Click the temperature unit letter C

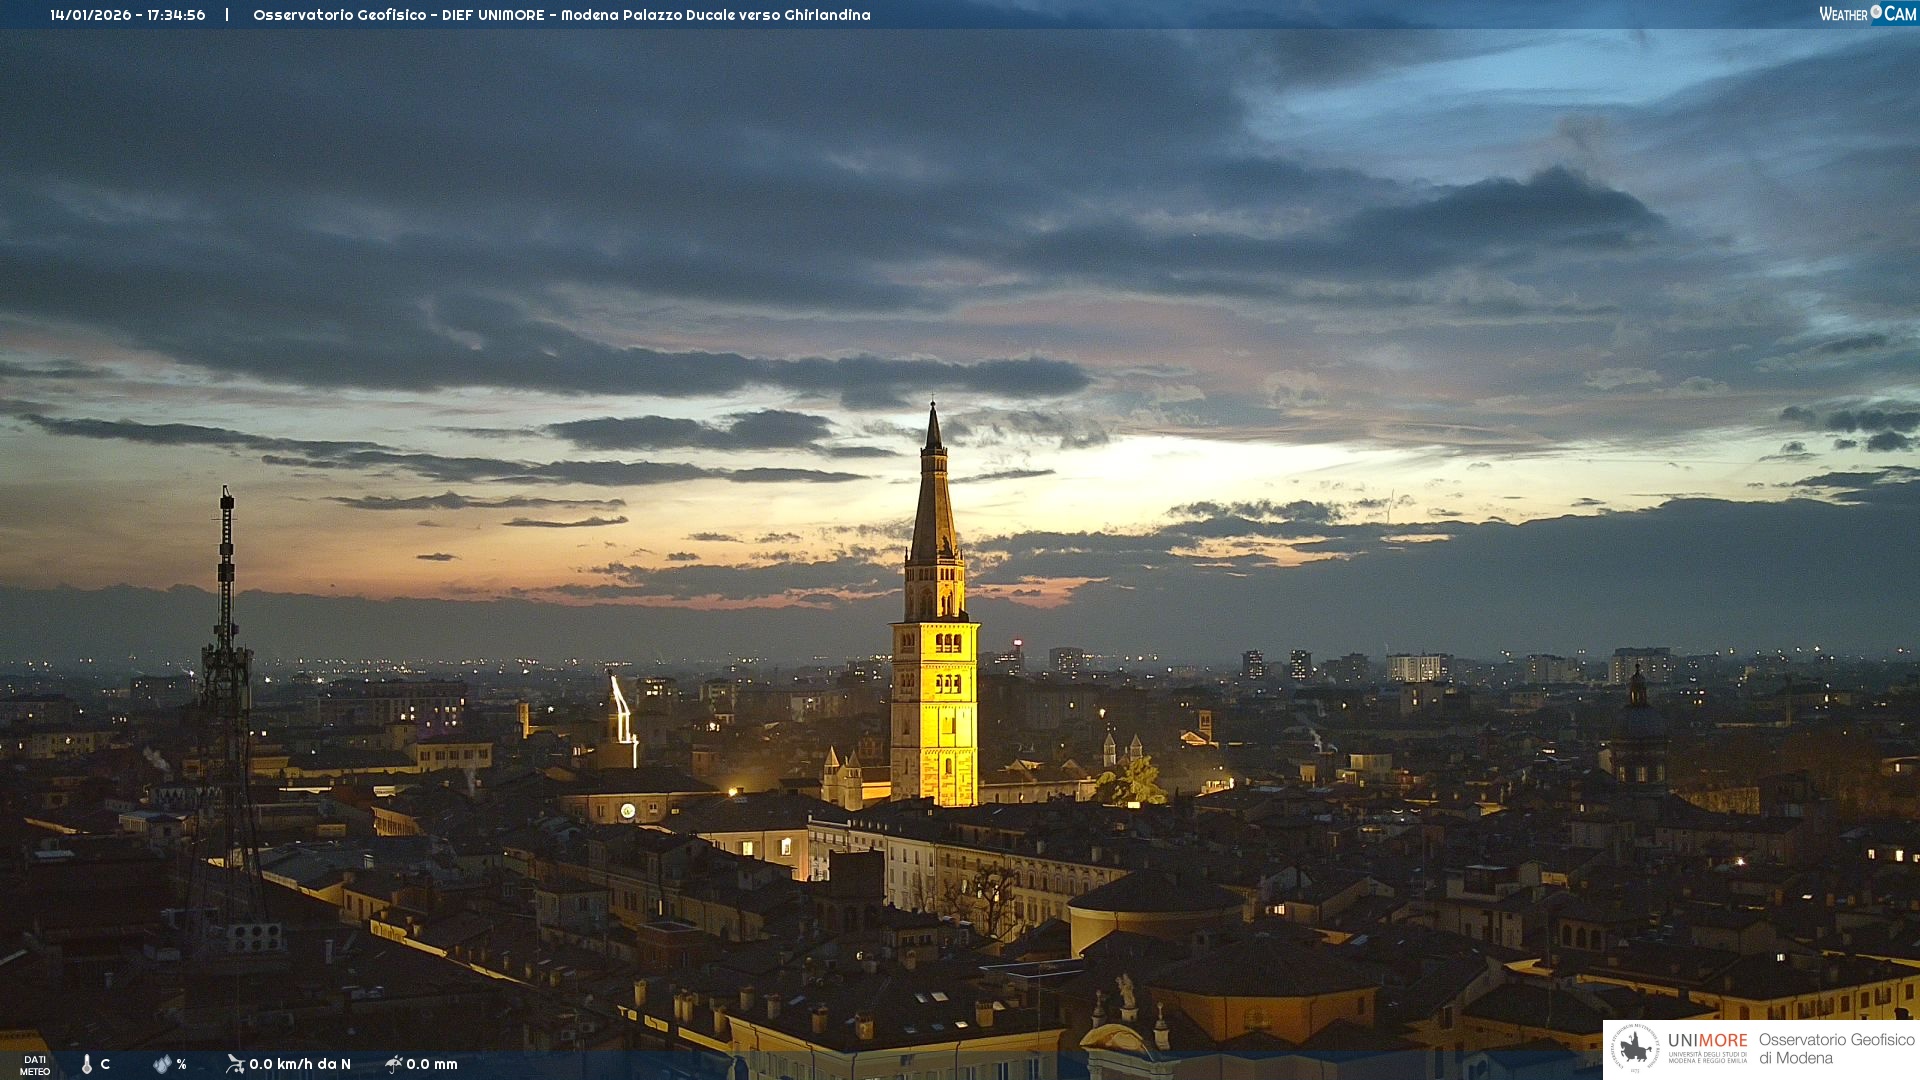click(x=105, y=1064)
